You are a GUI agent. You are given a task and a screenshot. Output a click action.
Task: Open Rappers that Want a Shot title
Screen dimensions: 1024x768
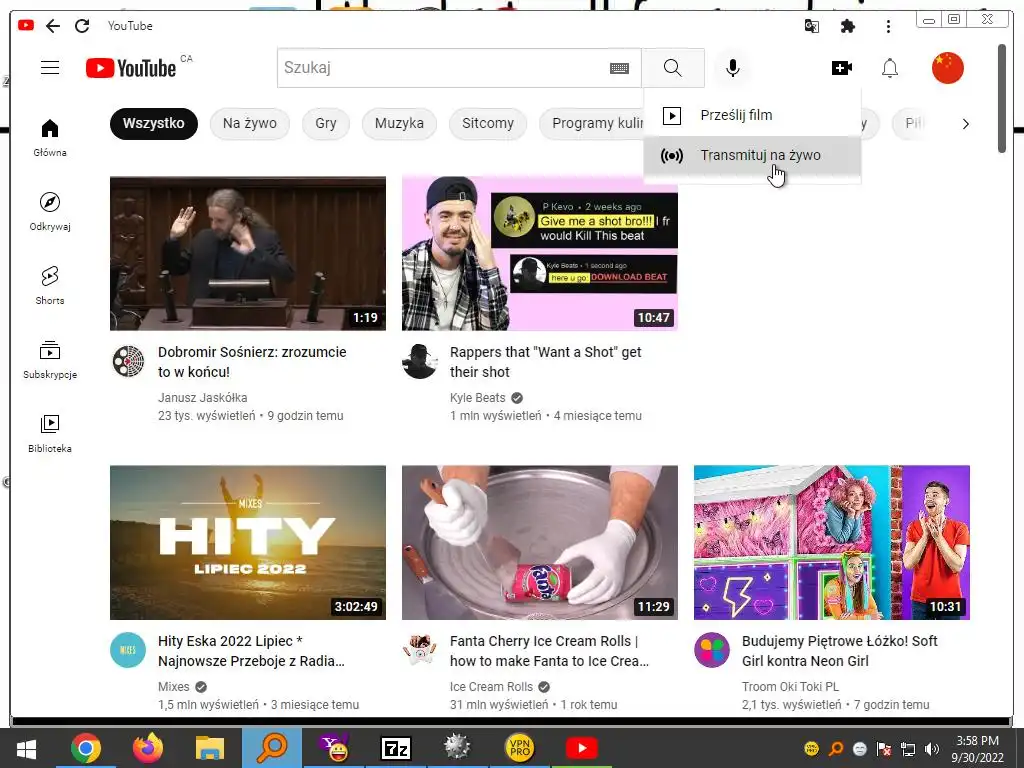545,362
